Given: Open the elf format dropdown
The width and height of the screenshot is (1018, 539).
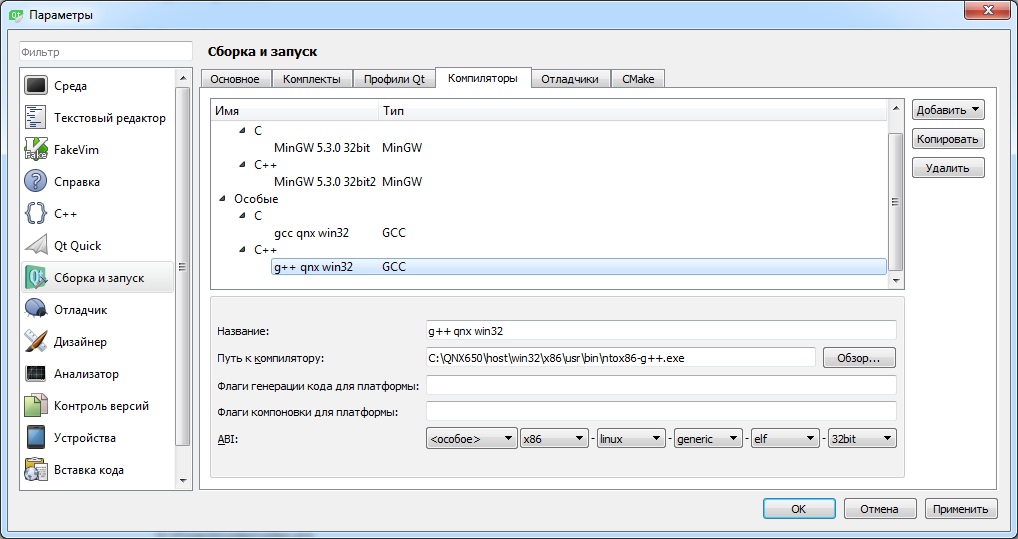Looking at the screenshot, I should (785, 439).
